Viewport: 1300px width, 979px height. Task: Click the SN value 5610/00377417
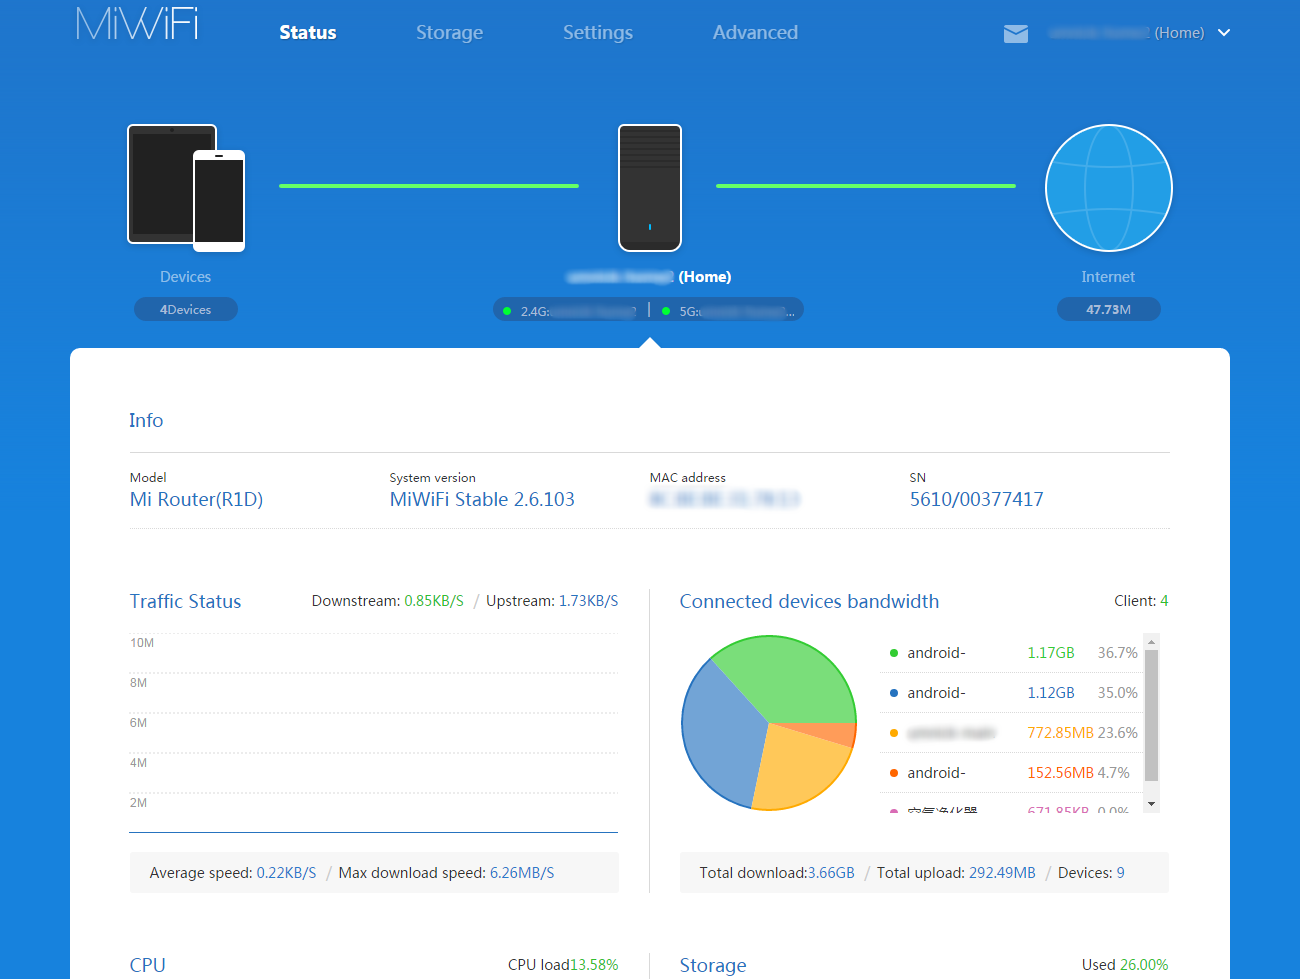[x=976, y=499]
